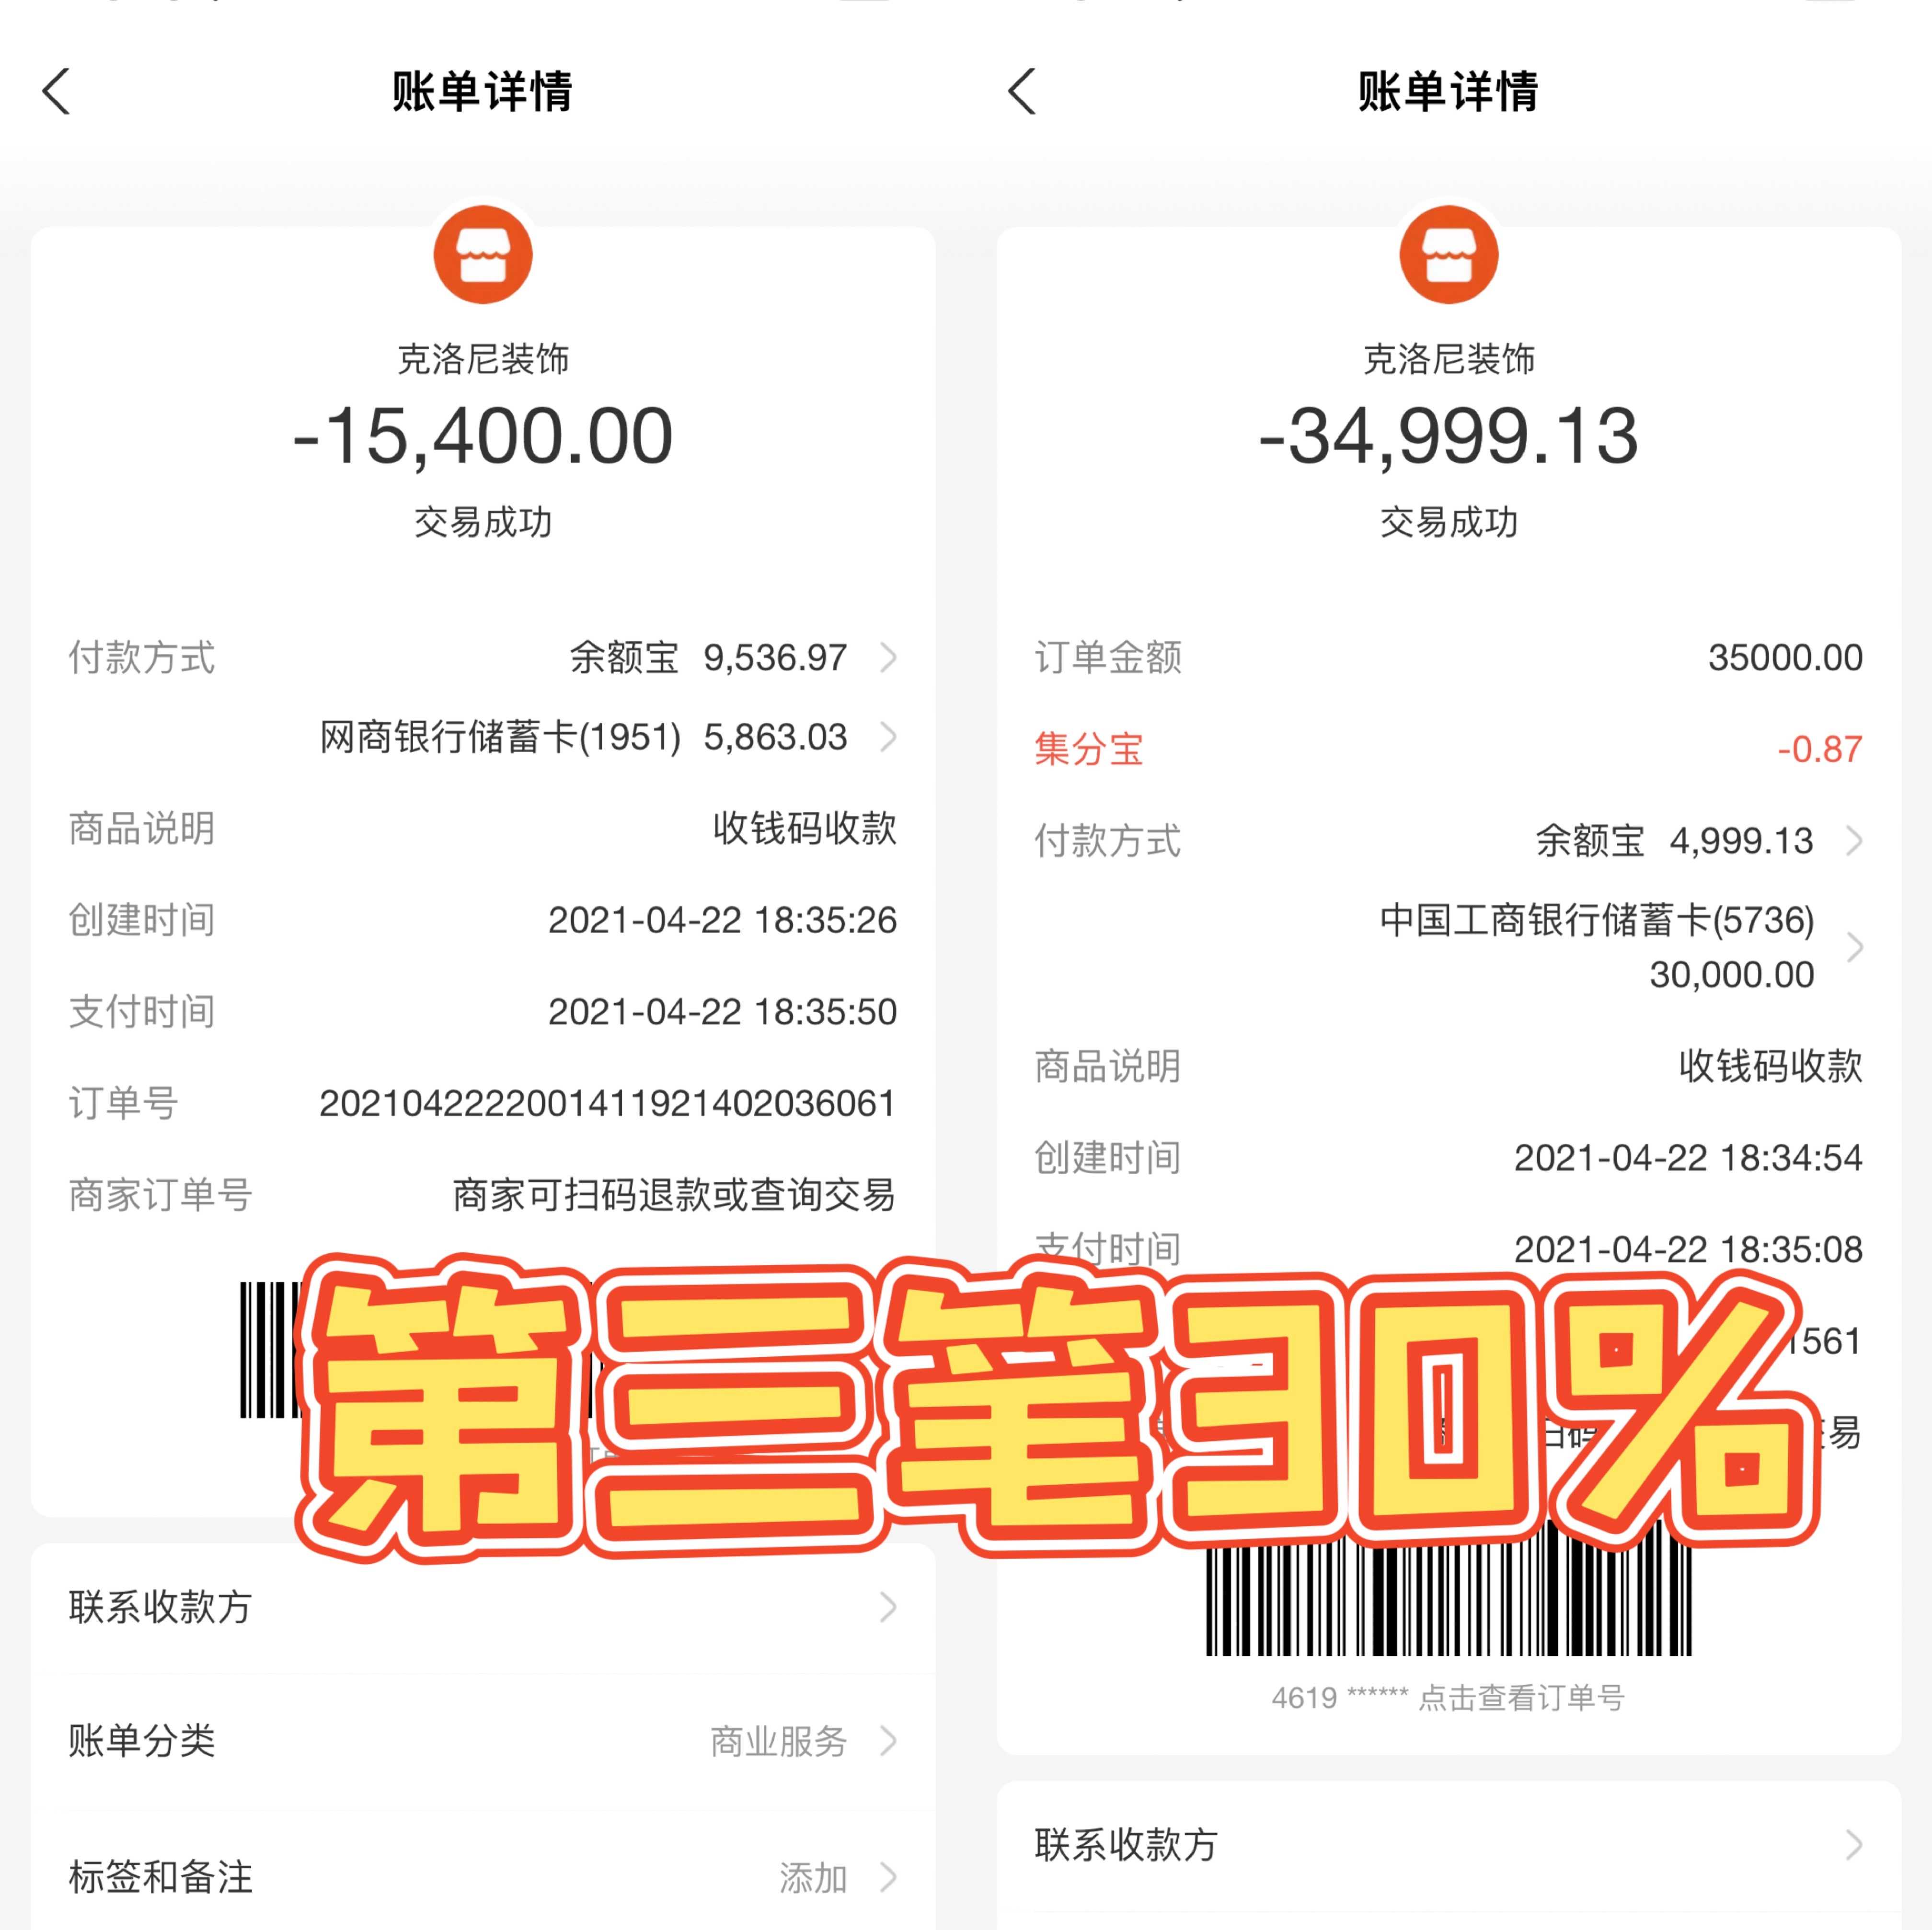Tap the barcode on the left bill
This screenshot has height=1930, width=1932.
tap(270, 1350)
